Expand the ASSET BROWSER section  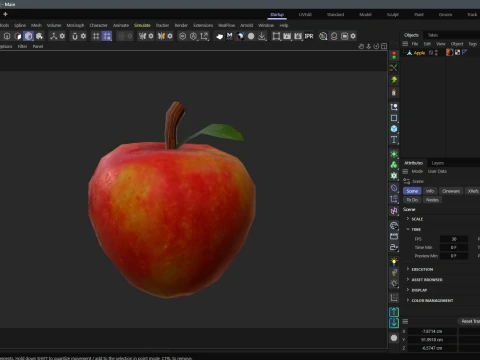[x=408, y=279]
